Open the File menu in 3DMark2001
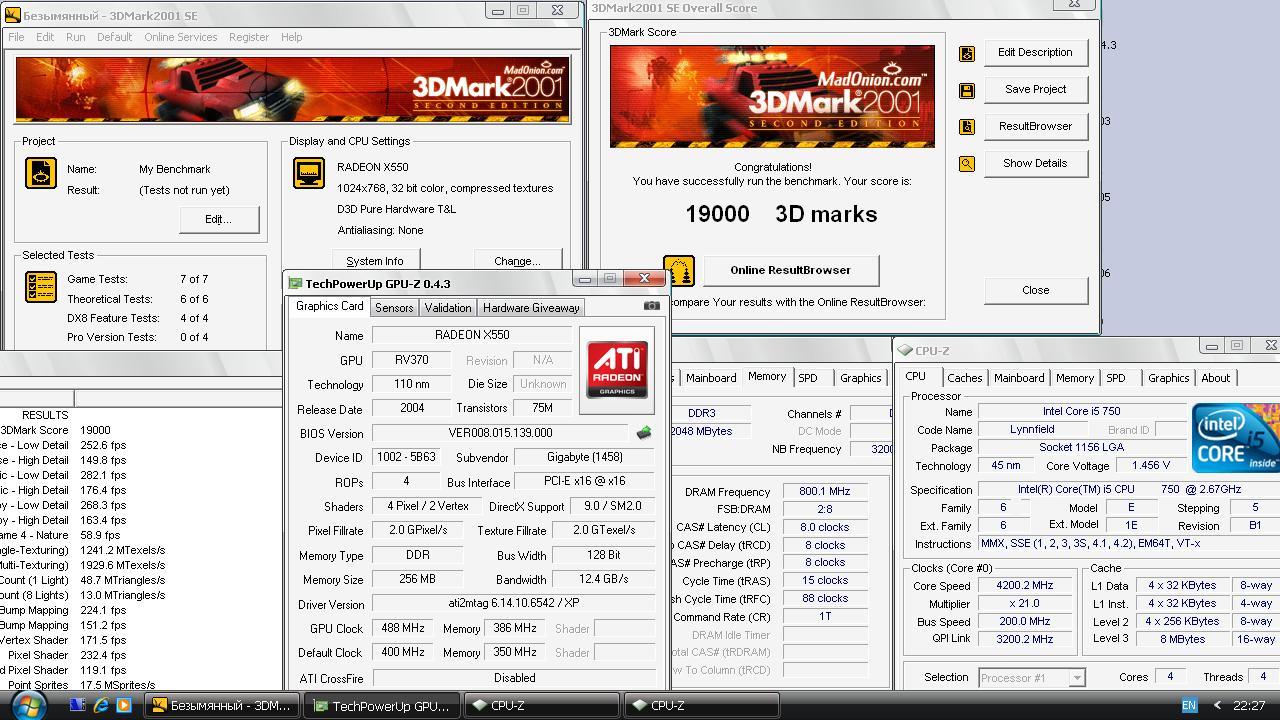This screenshot has height=720, width=1280. point(16,37)
